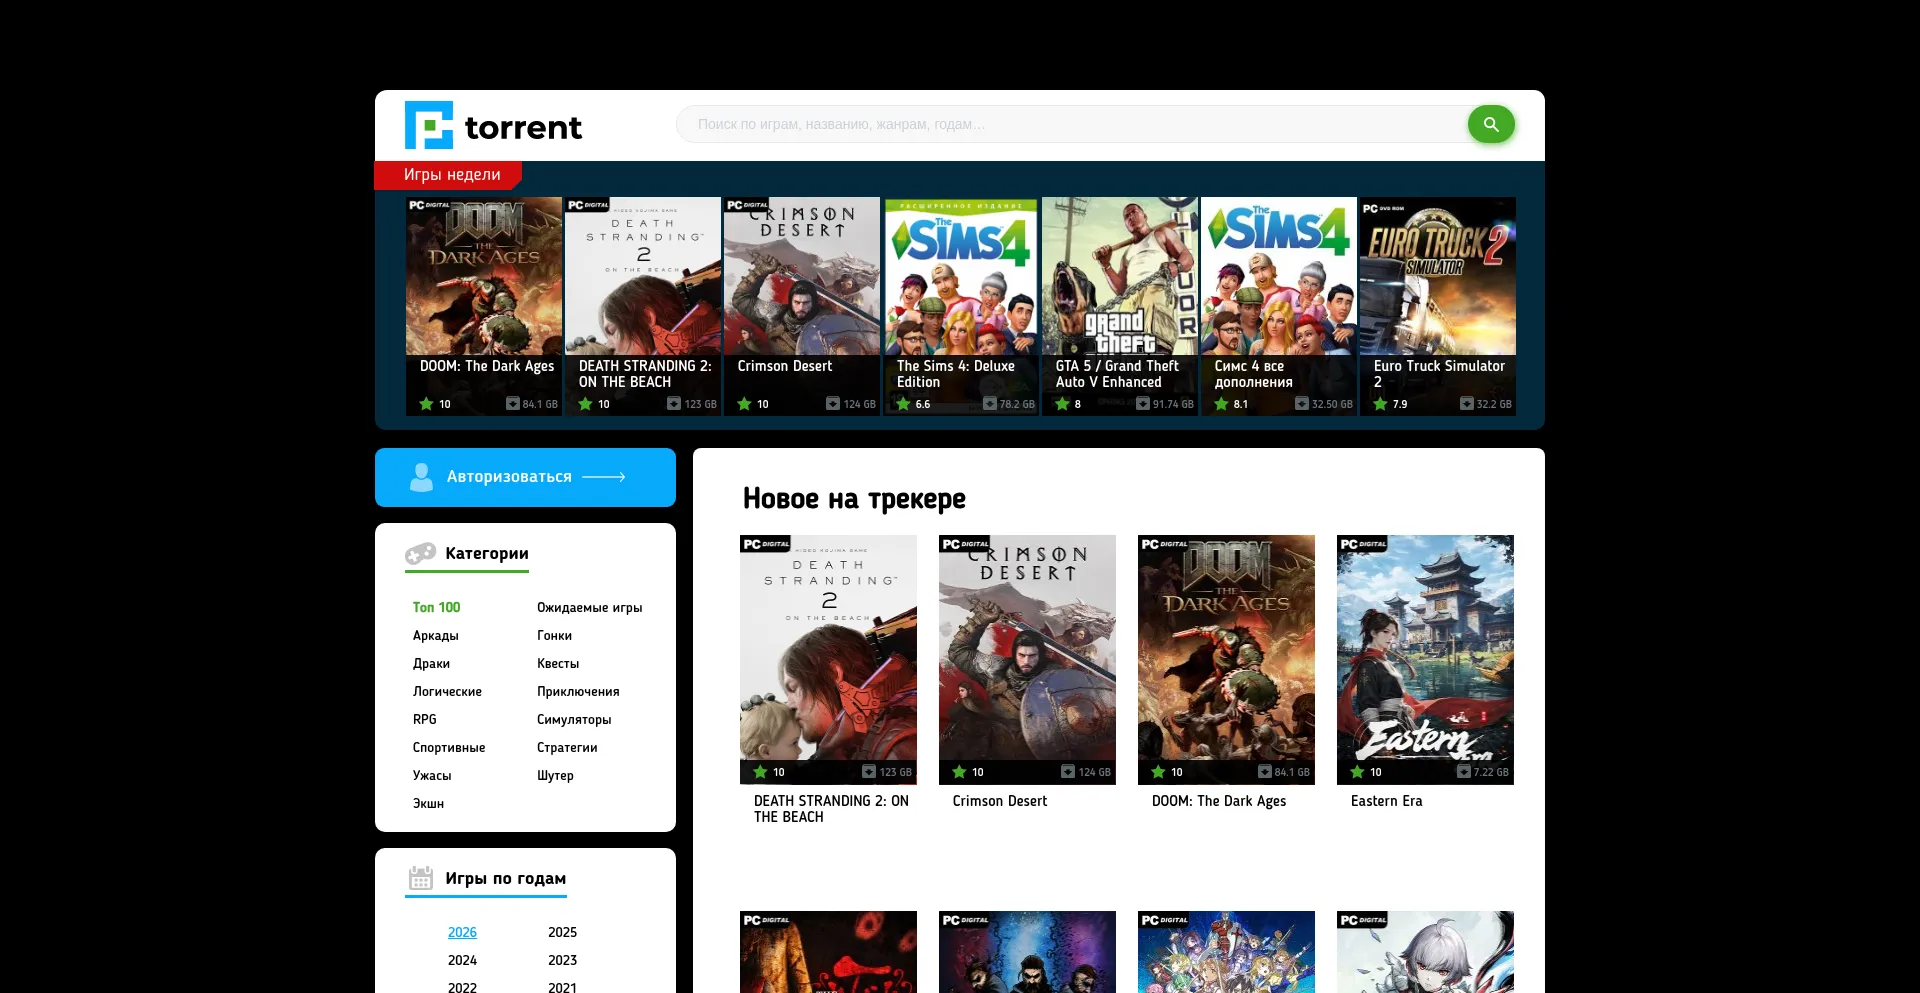The width and height of the screenshot is (1920, 993).
Task: Click the user avatar icon in Авторизоваться
Action: [422, 477]
